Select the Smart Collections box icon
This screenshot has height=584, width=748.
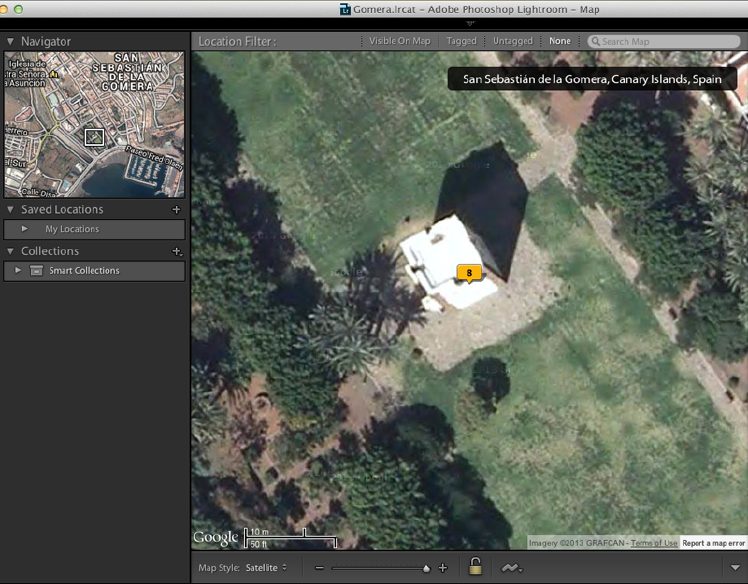point(36,271)
